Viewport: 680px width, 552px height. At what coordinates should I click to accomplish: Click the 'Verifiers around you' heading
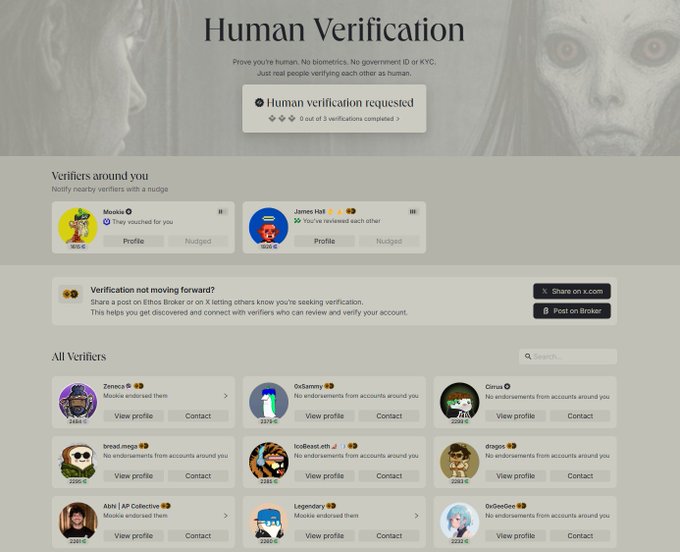[x=100, y=176]
